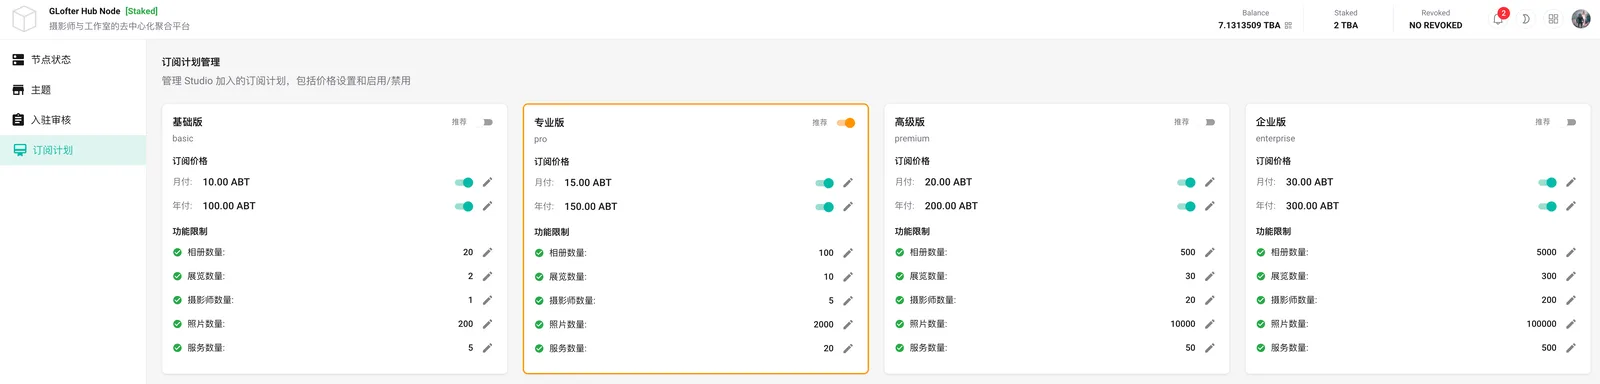
Task: Click the NO REVOKED status text
Action: 1435,25
